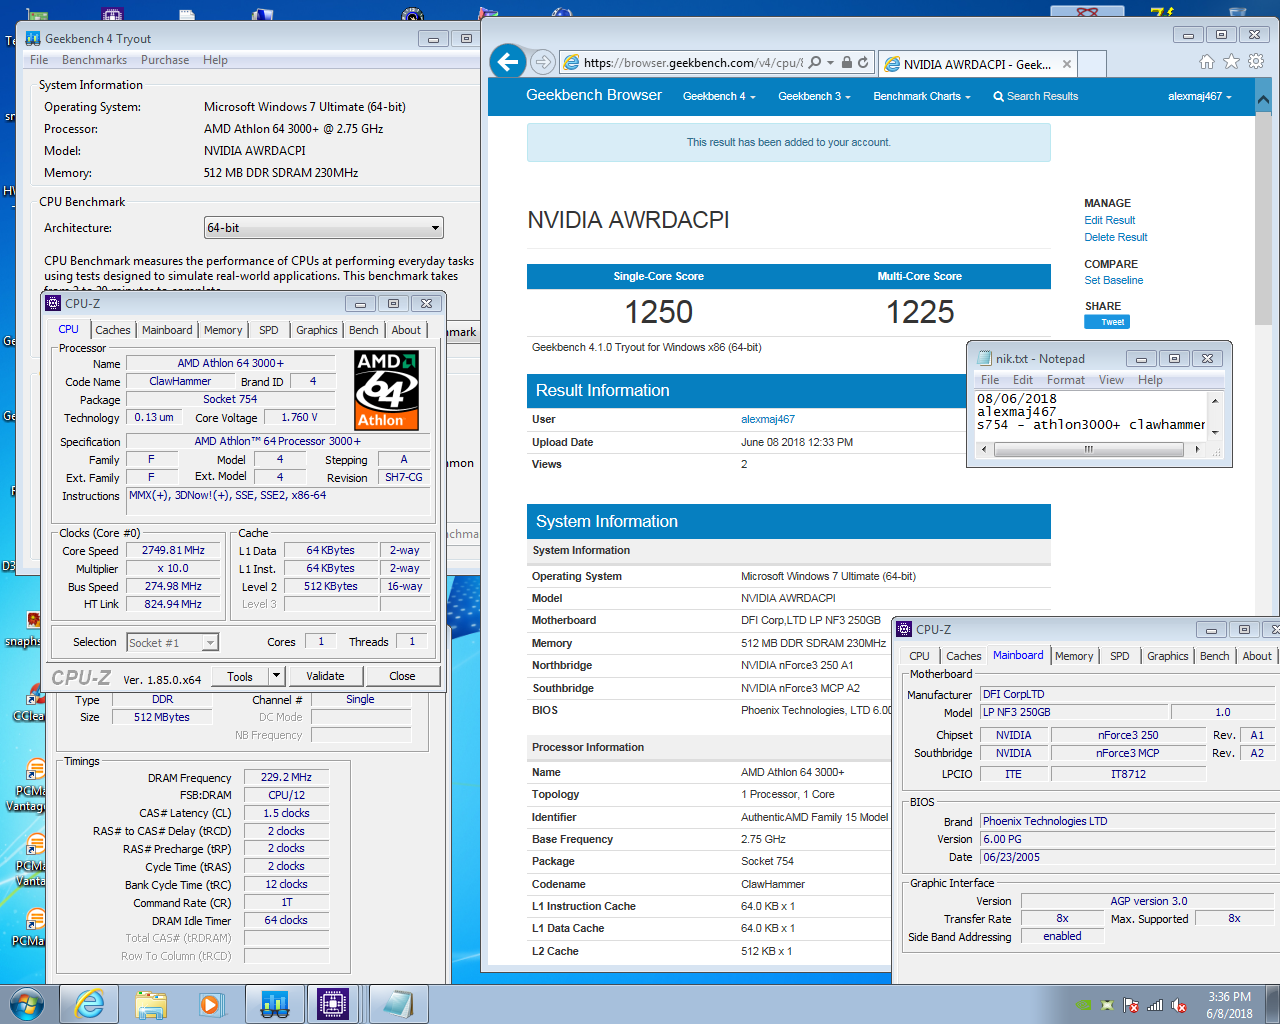The width and height of the screenshot is (1280, 1024).
Task: Select the Graphics tab in right CPU-Z window
Action: coord(1168,656)
